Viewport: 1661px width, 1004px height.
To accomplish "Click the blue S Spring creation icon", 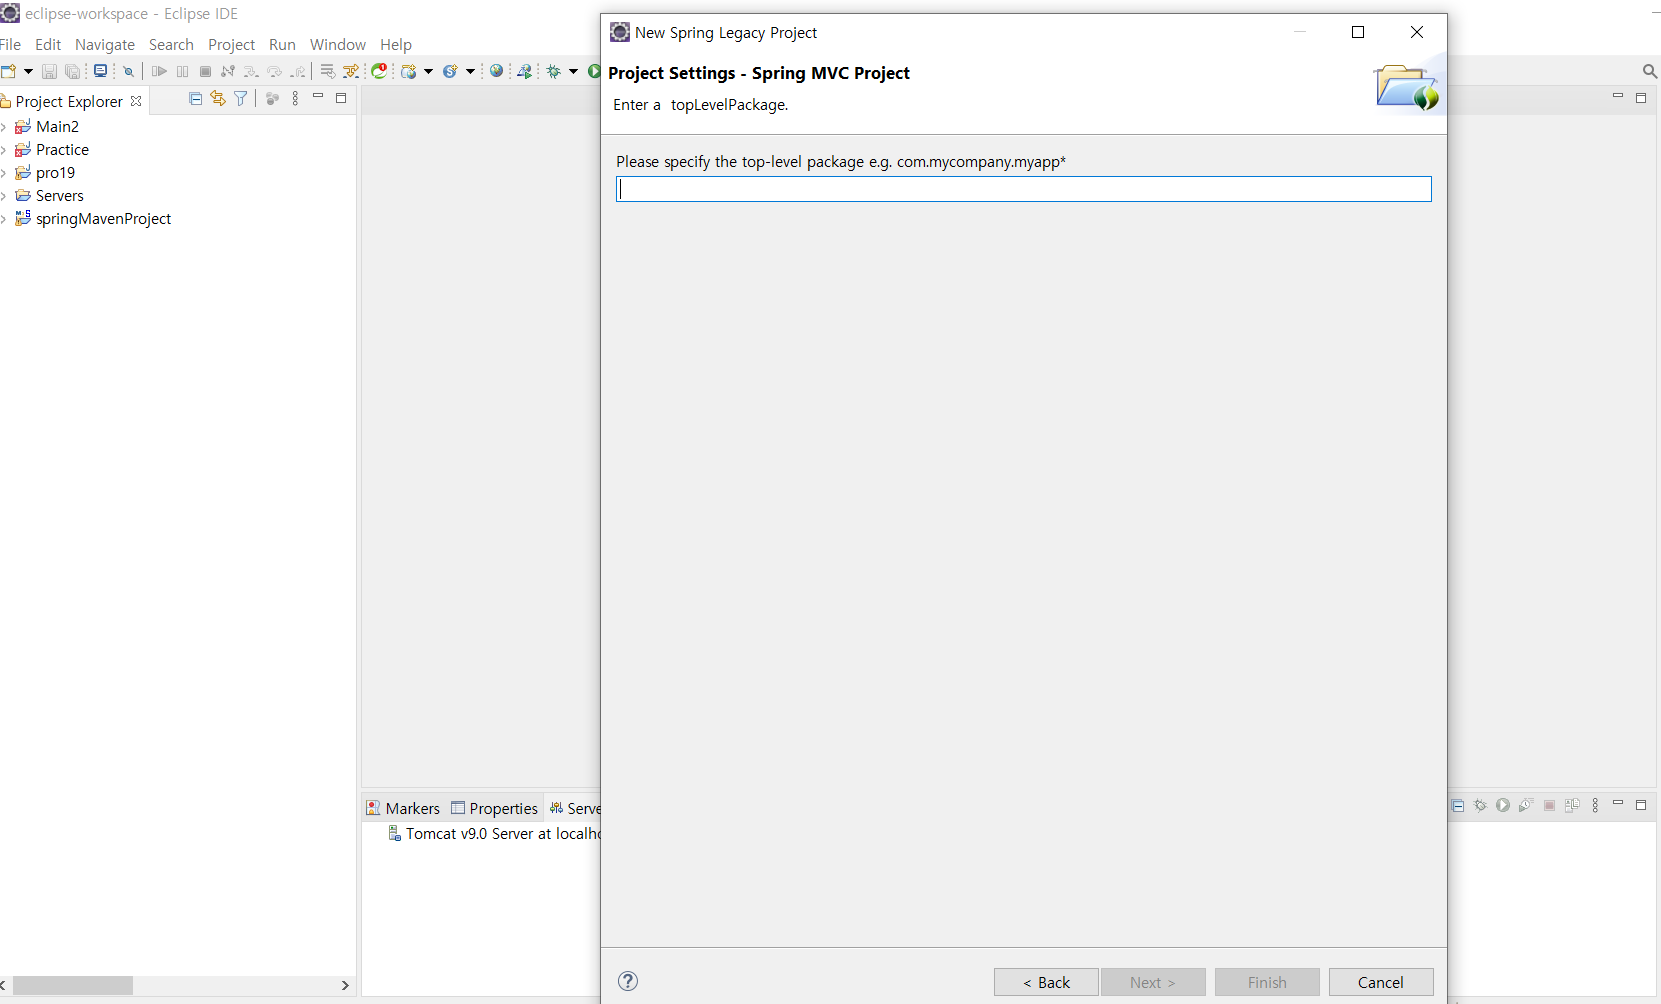I will [450, 71].
